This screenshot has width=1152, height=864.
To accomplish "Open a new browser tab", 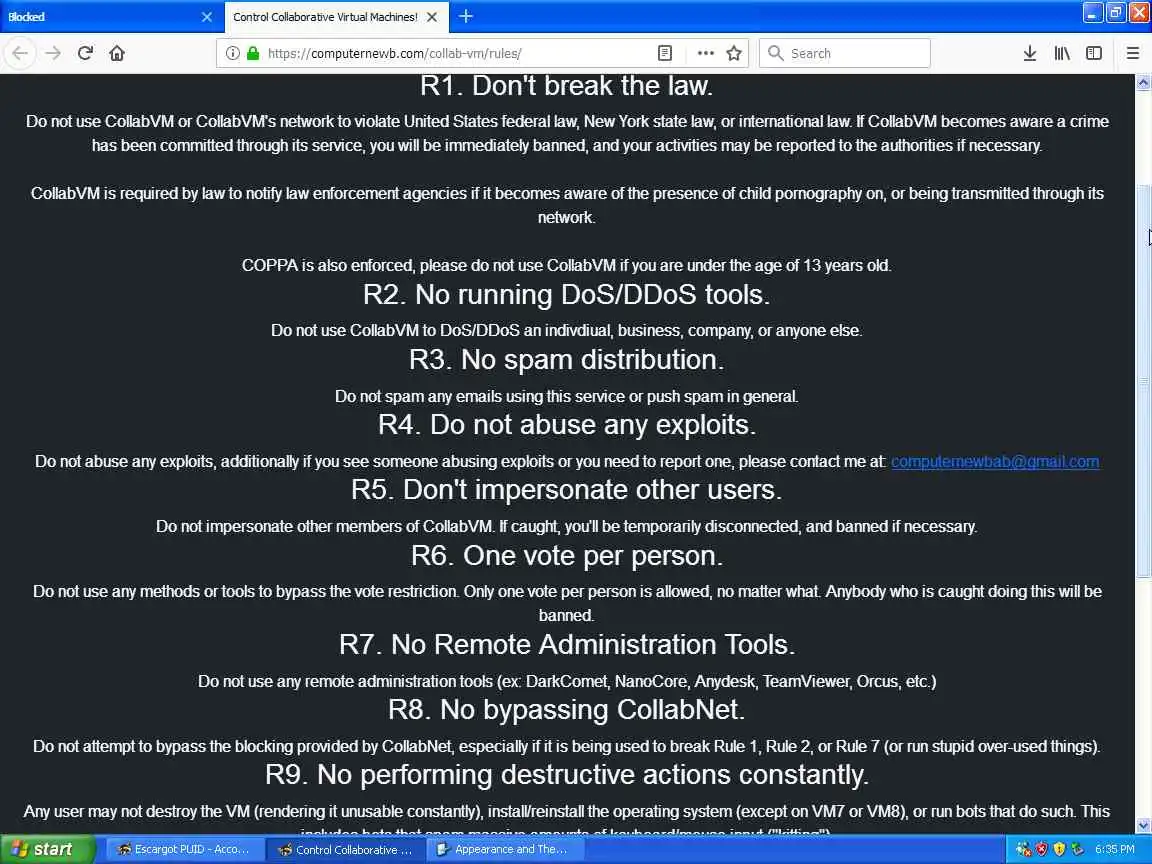I will pos(466,16).
